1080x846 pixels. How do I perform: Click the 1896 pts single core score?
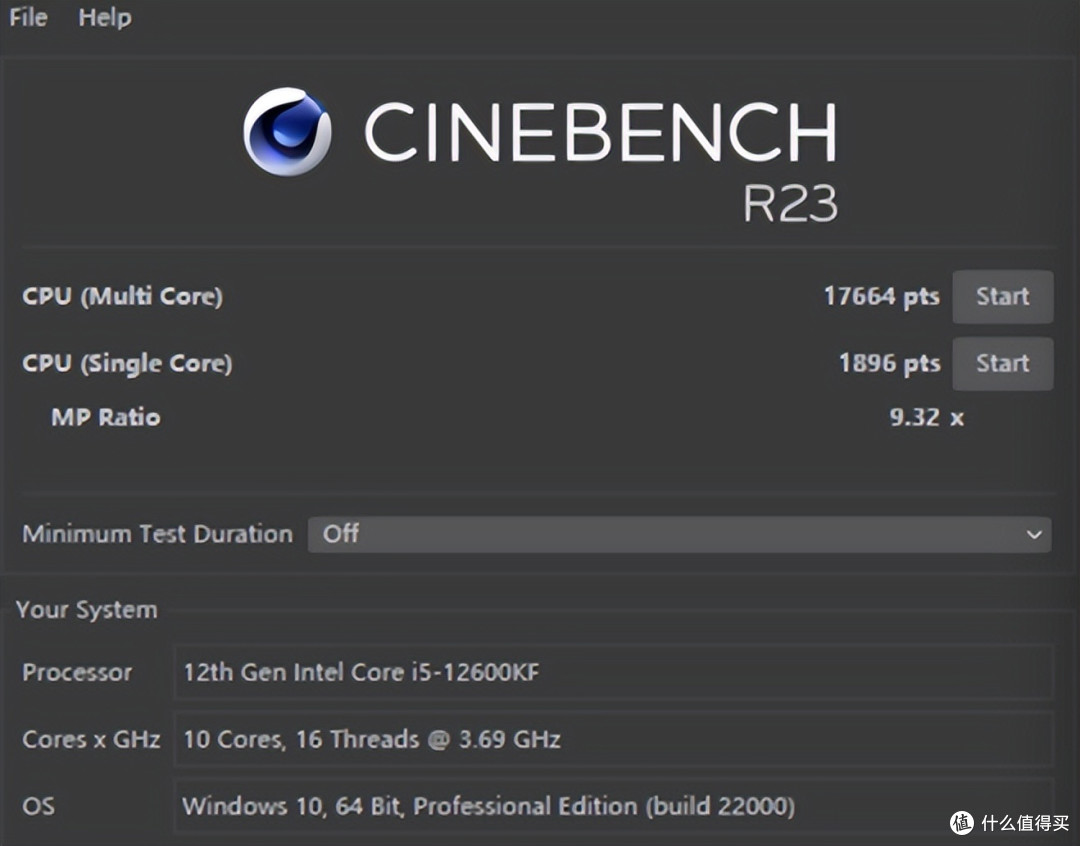[889, 363]
